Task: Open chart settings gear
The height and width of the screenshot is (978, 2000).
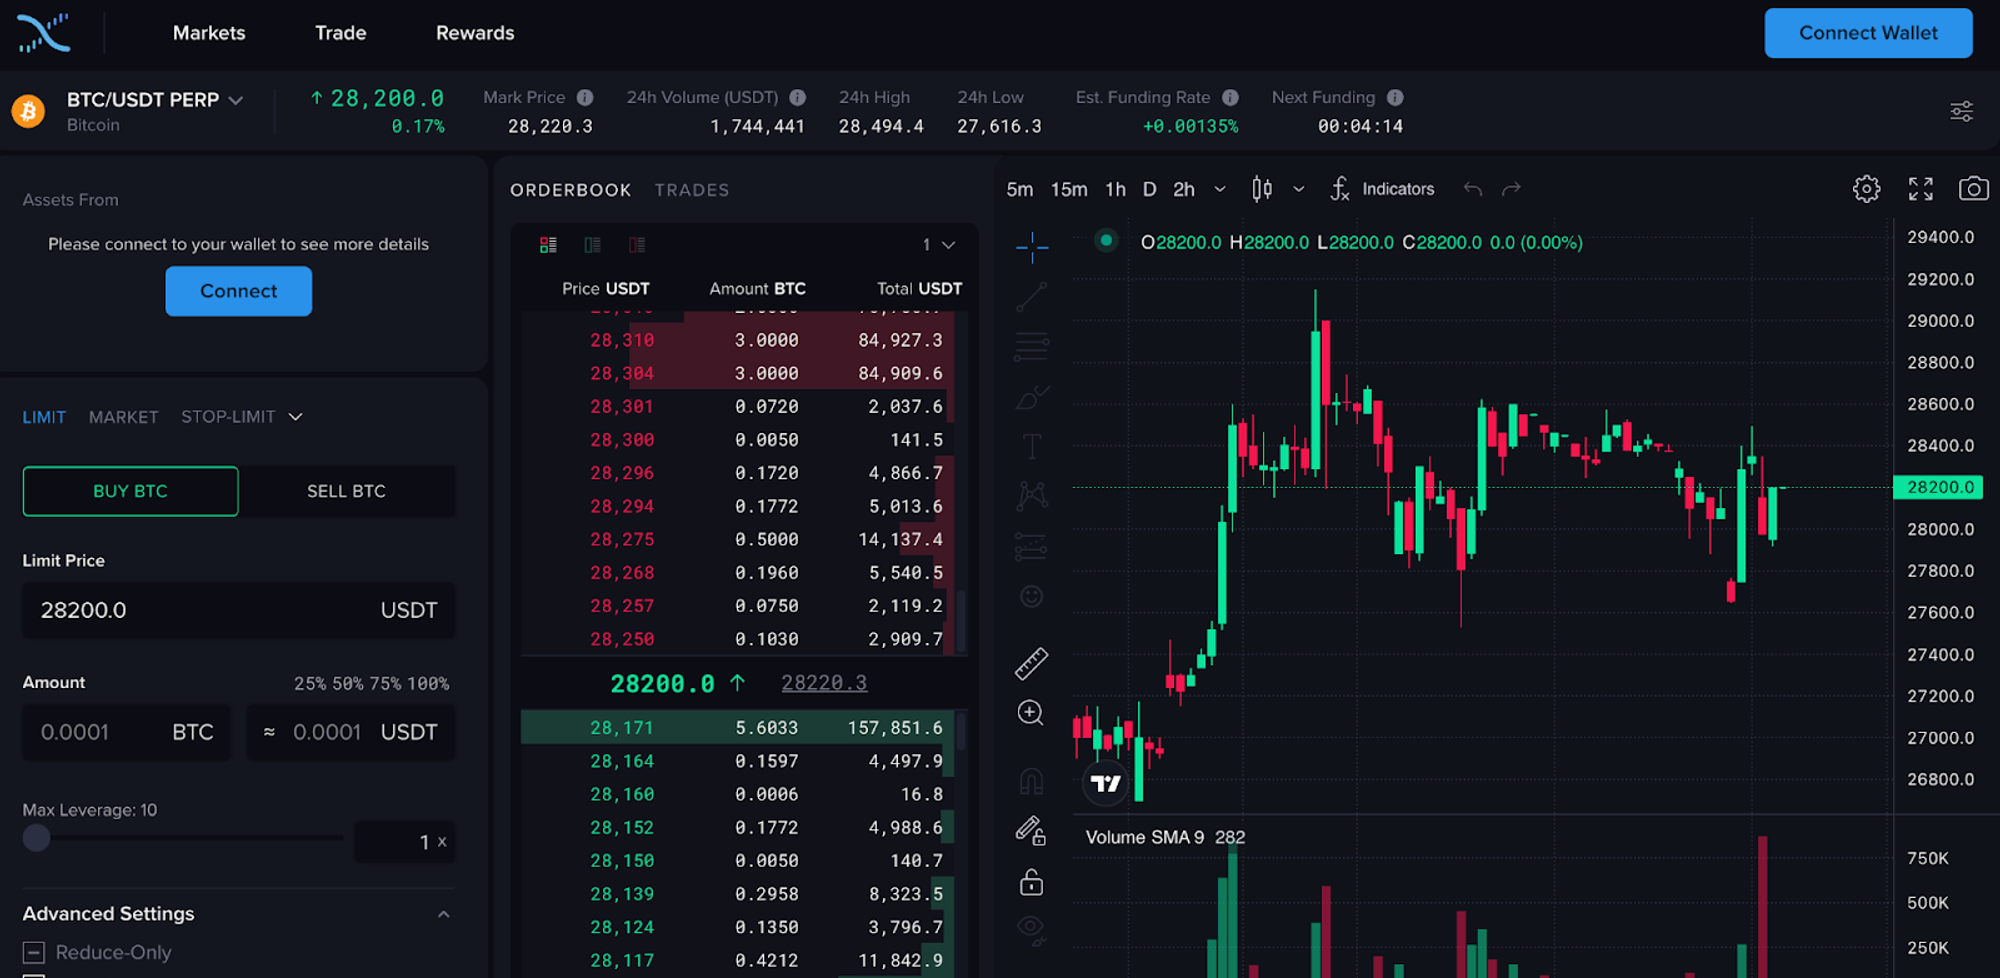Action: click(1866, 189)
